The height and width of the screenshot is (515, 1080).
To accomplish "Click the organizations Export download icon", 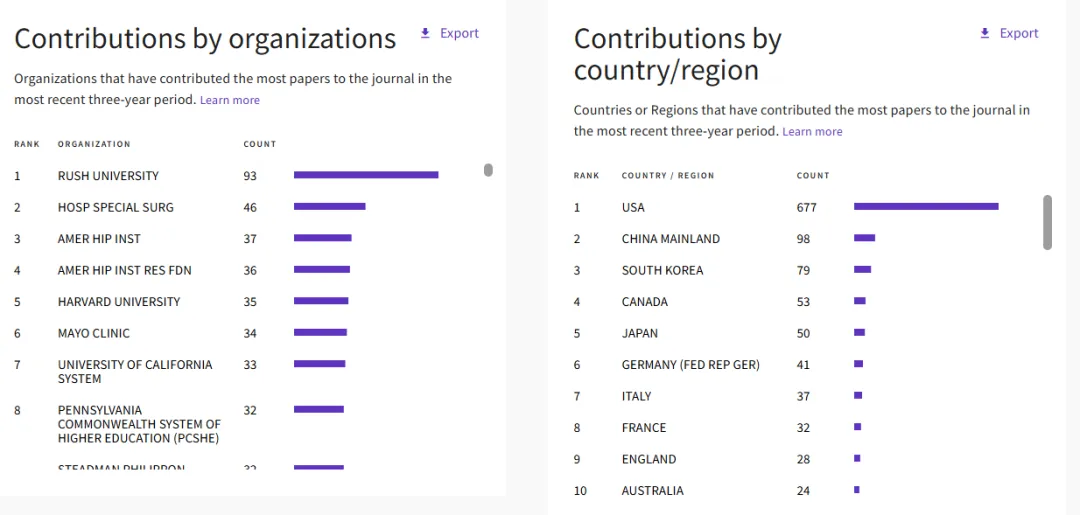I will point(425,33).
